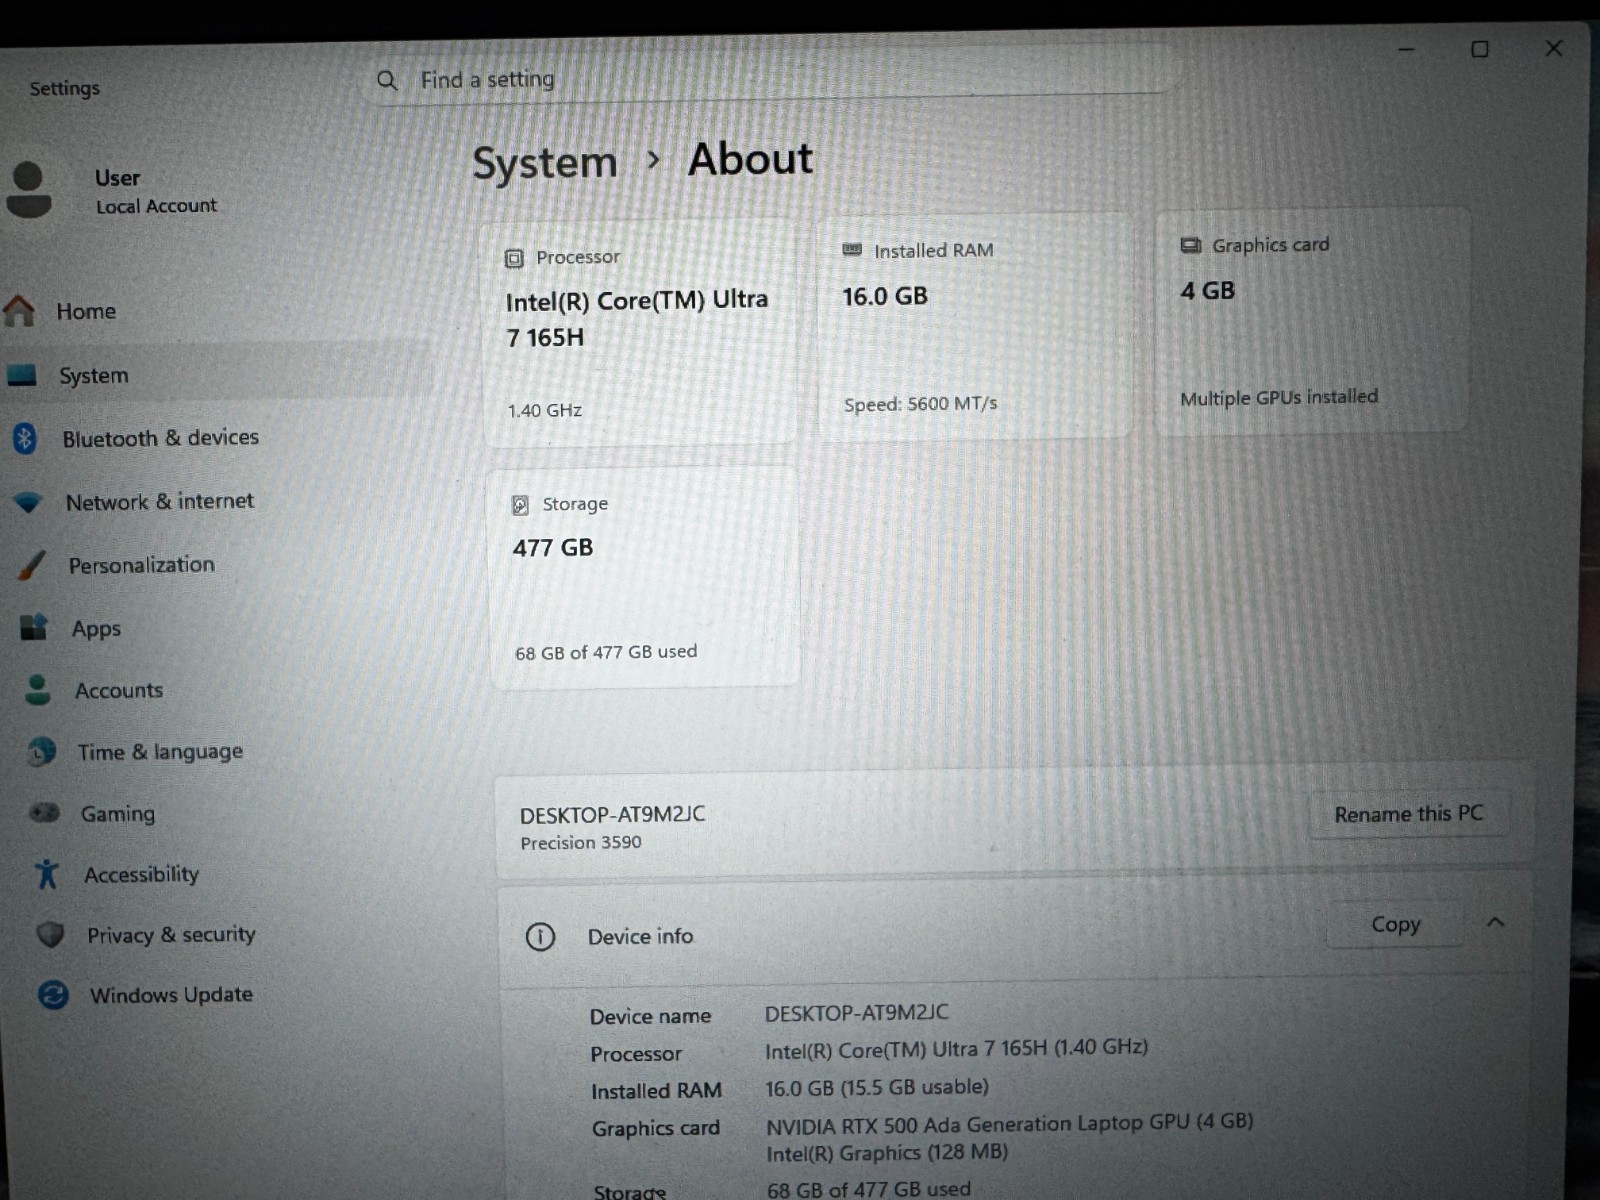1600x1200 pixels.
Task: Open the Graphics card 4 GB card
Action: [1312, 320]
